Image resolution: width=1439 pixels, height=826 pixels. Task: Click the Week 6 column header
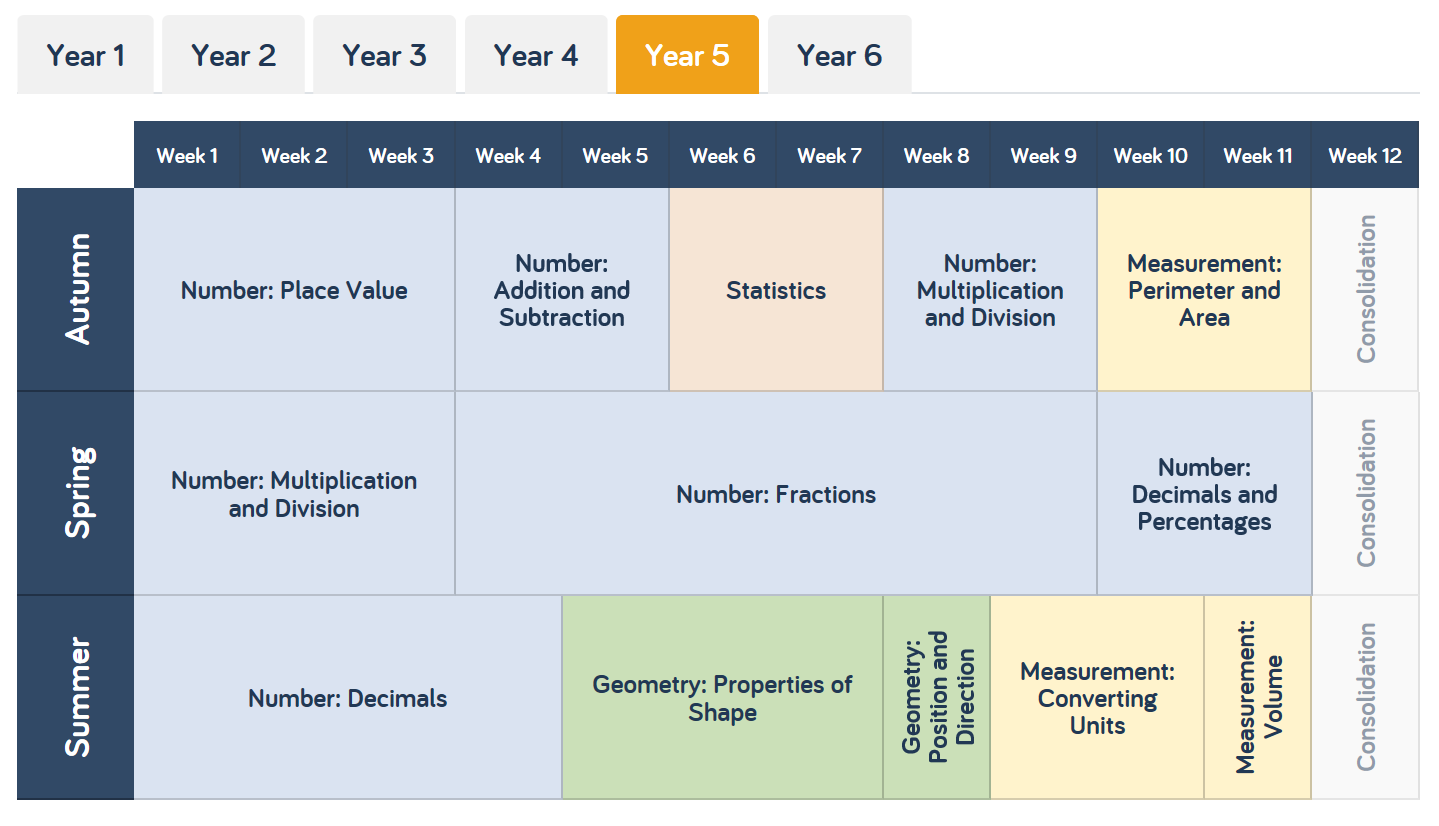[722, 155]
